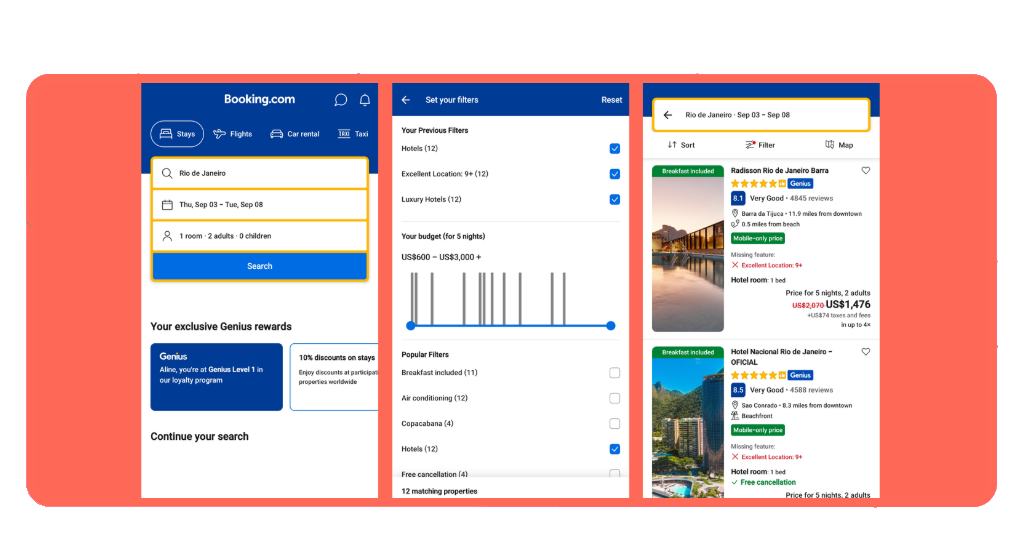Image resolution: width=1024 pixels, height=536 pixels.
Task: Open the 10% discounts on stays card
Action: pos(334,377)
